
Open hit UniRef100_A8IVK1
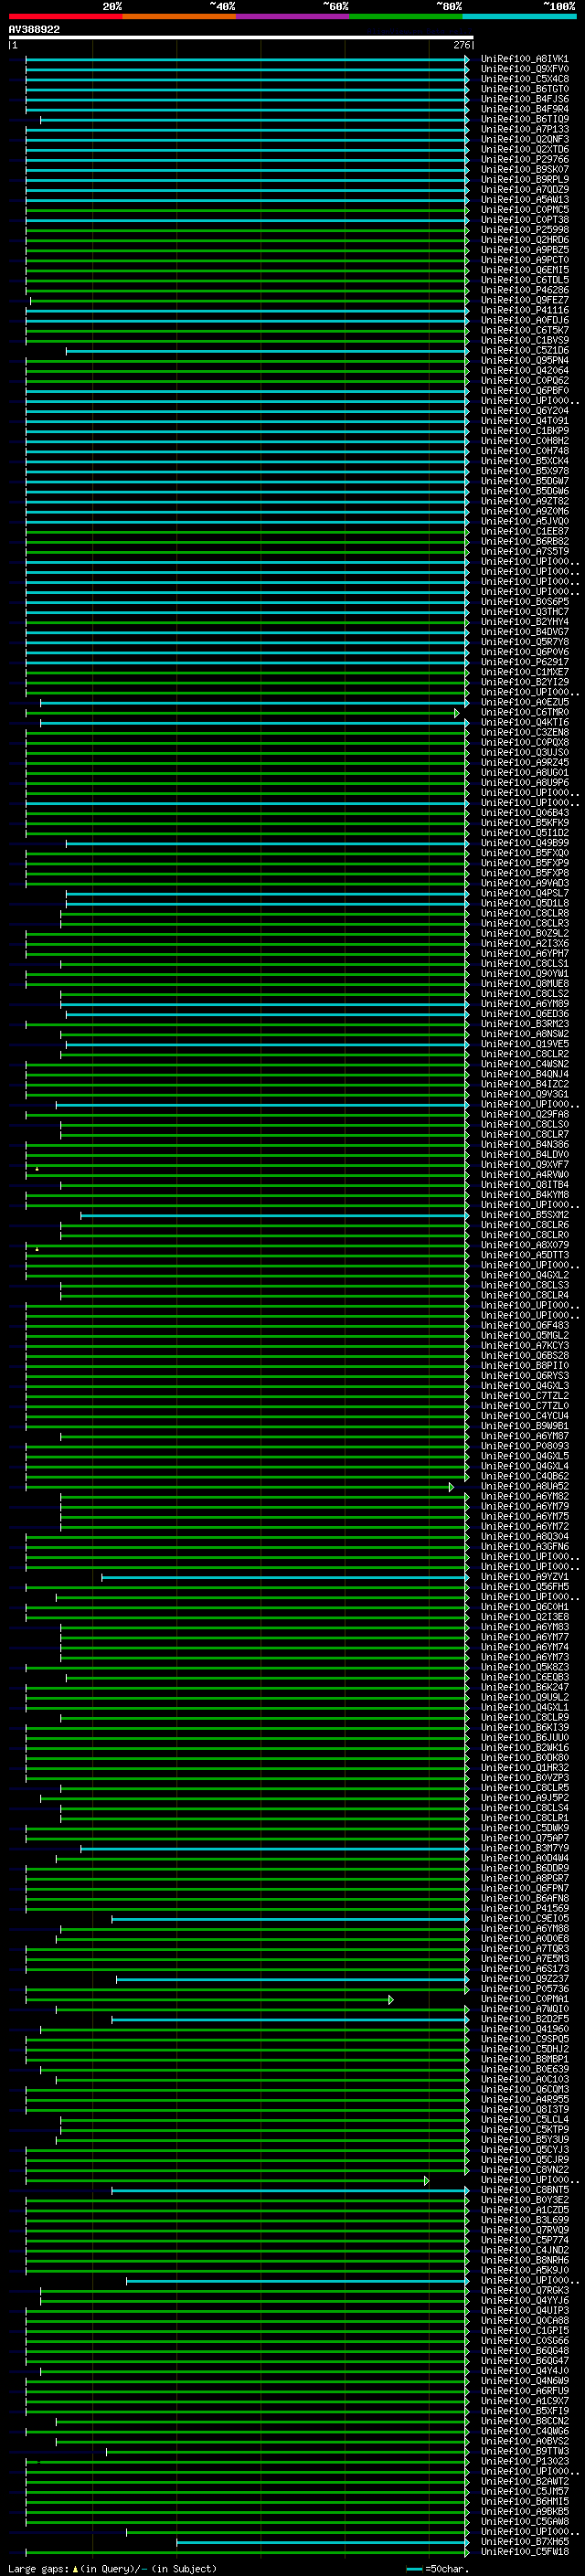[x=525, y=59]
